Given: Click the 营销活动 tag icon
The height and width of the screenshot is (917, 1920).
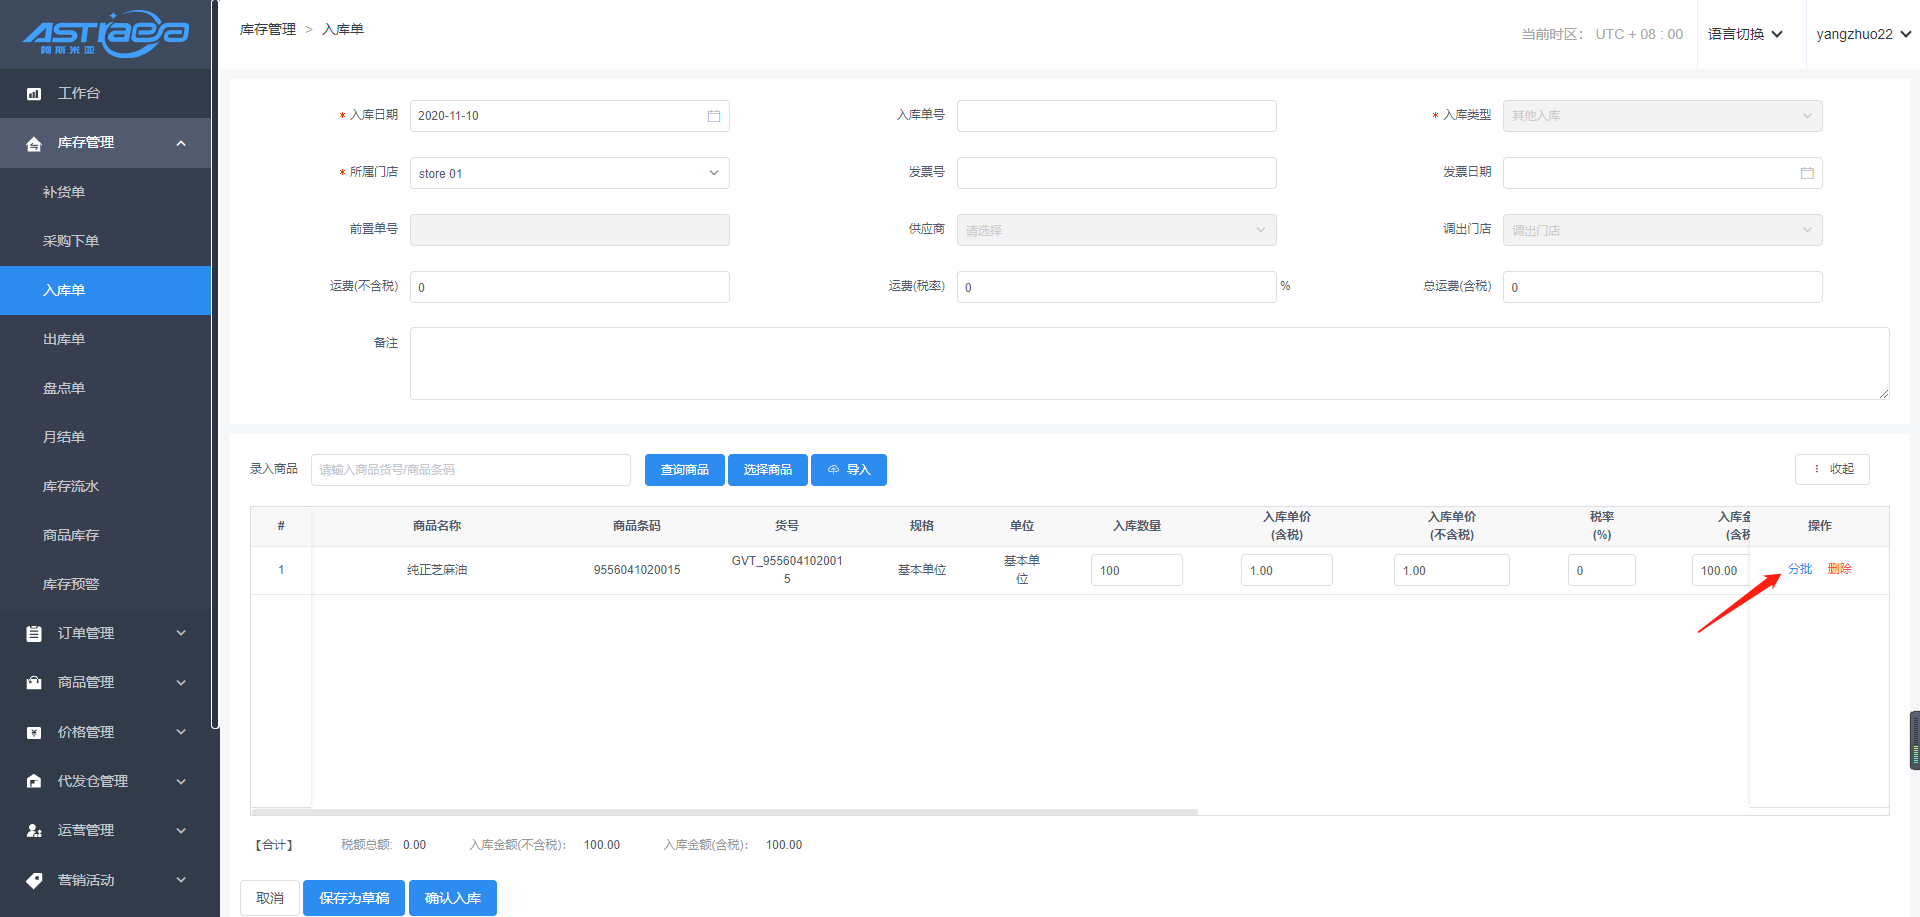Looking at the screenshot, I should 34,881.
